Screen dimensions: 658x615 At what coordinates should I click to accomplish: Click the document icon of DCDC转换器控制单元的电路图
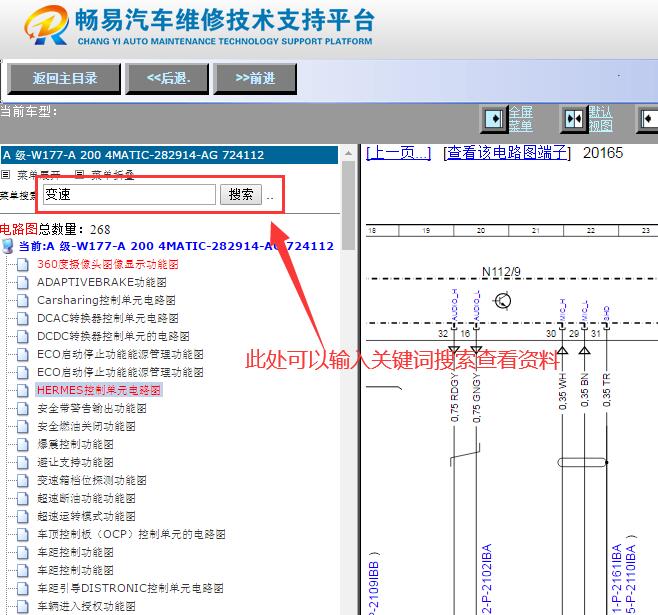point(23,337)
